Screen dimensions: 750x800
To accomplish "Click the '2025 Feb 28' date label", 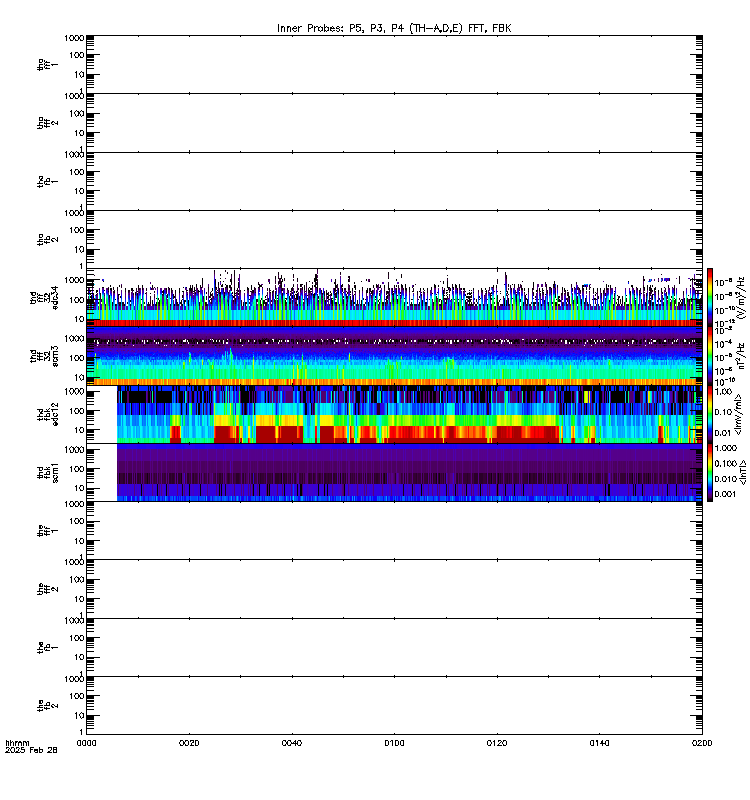I will click(x=31, y=750).
